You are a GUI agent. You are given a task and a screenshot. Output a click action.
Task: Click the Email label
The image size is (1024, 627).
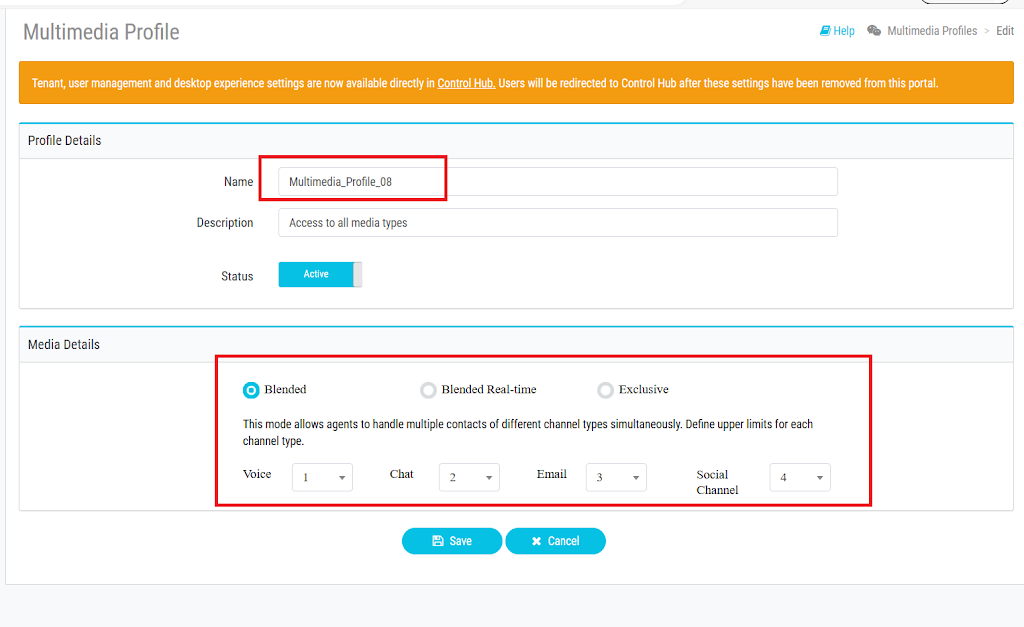(x=552, y=474)
